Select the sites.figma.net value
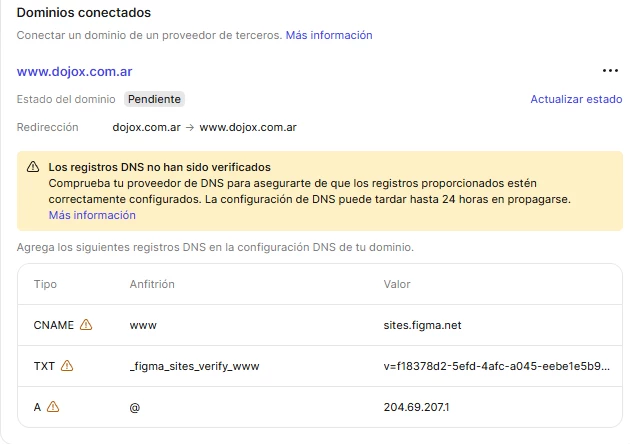This screenshot has width=630, height=444. [x=422, y=325]
